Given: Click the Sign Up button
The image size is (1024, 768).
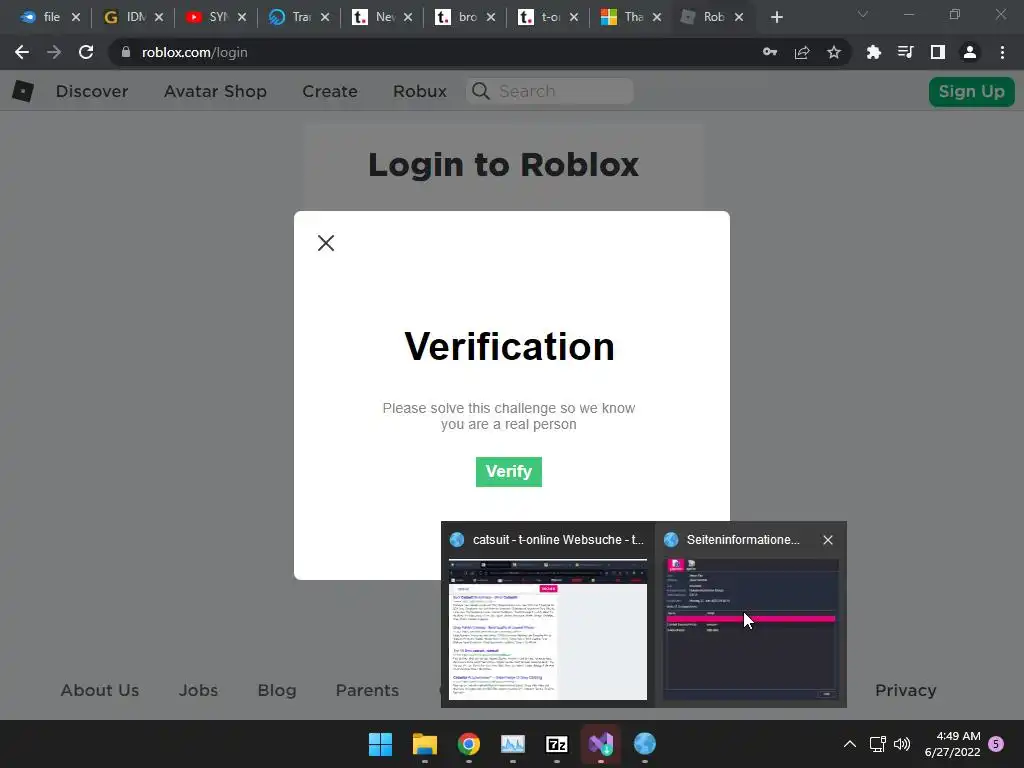Looking at the screenshot, I should point(972,91).
